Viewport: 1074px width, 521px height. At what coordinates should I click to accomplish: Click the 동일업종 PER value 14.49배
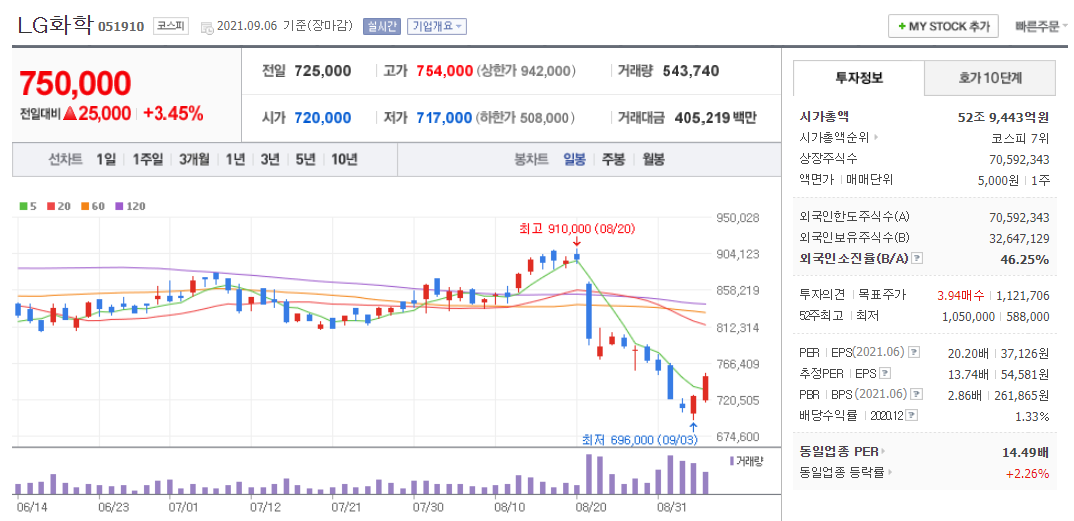[1025, 452]
